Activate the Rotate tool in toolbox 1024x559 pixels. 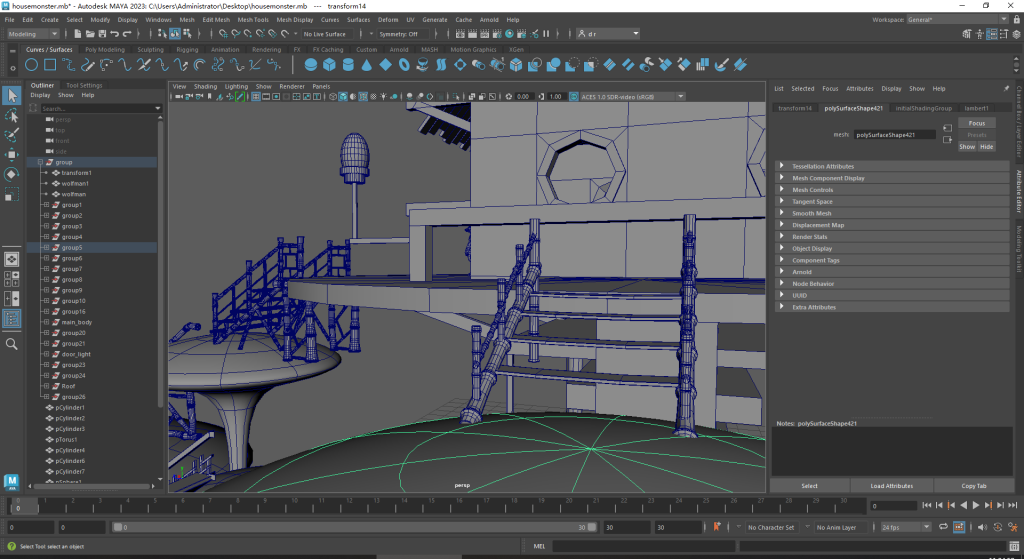12,174
